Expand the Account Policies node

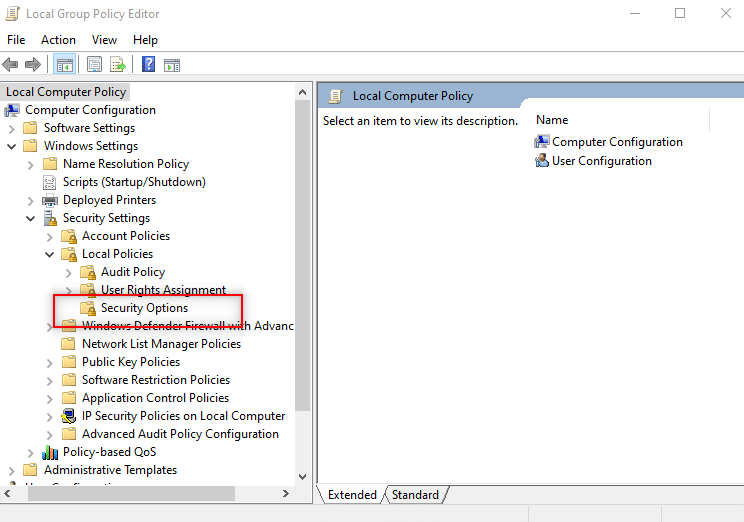click(x=50, y=237)
